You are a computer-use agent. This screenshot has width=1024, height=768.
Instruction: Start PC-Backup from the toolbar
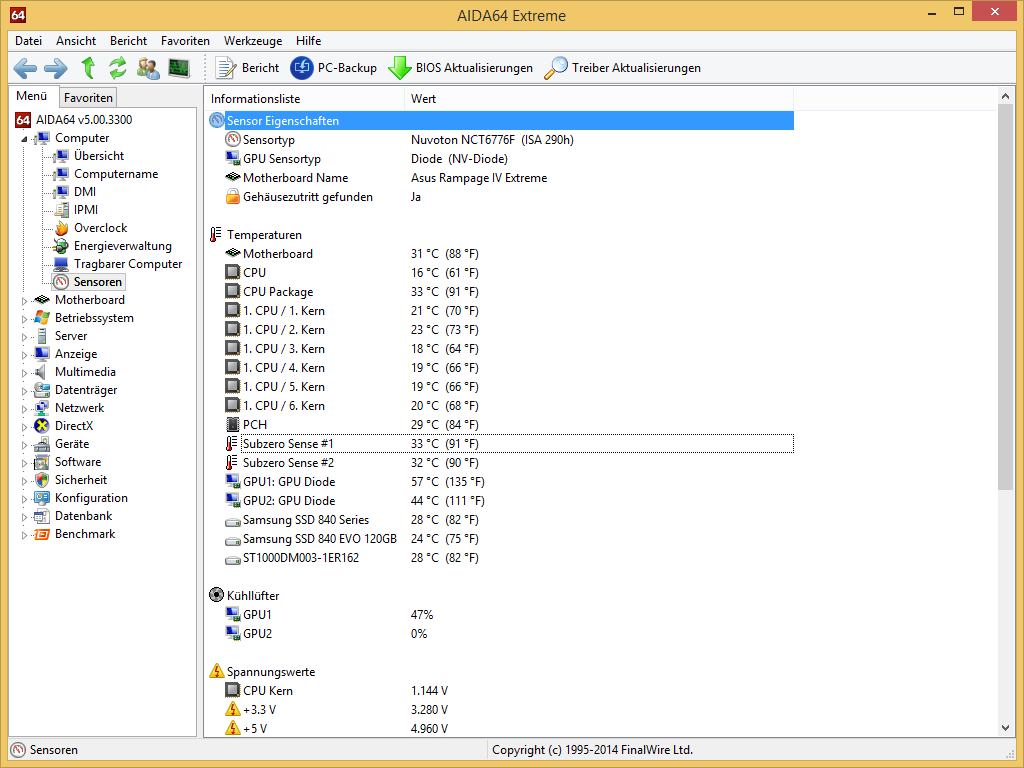click(x=334, y=68)
